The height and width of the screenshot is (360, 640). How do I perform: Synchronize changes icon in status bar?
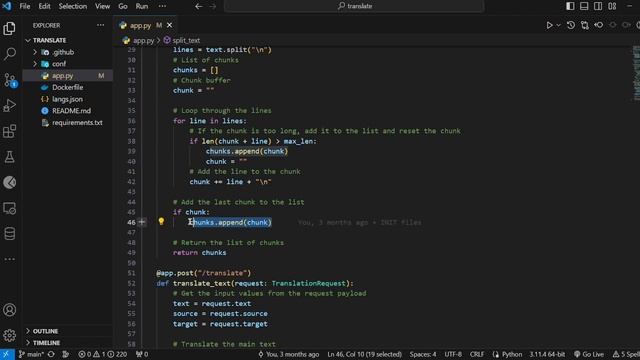(x=51, y=354)
